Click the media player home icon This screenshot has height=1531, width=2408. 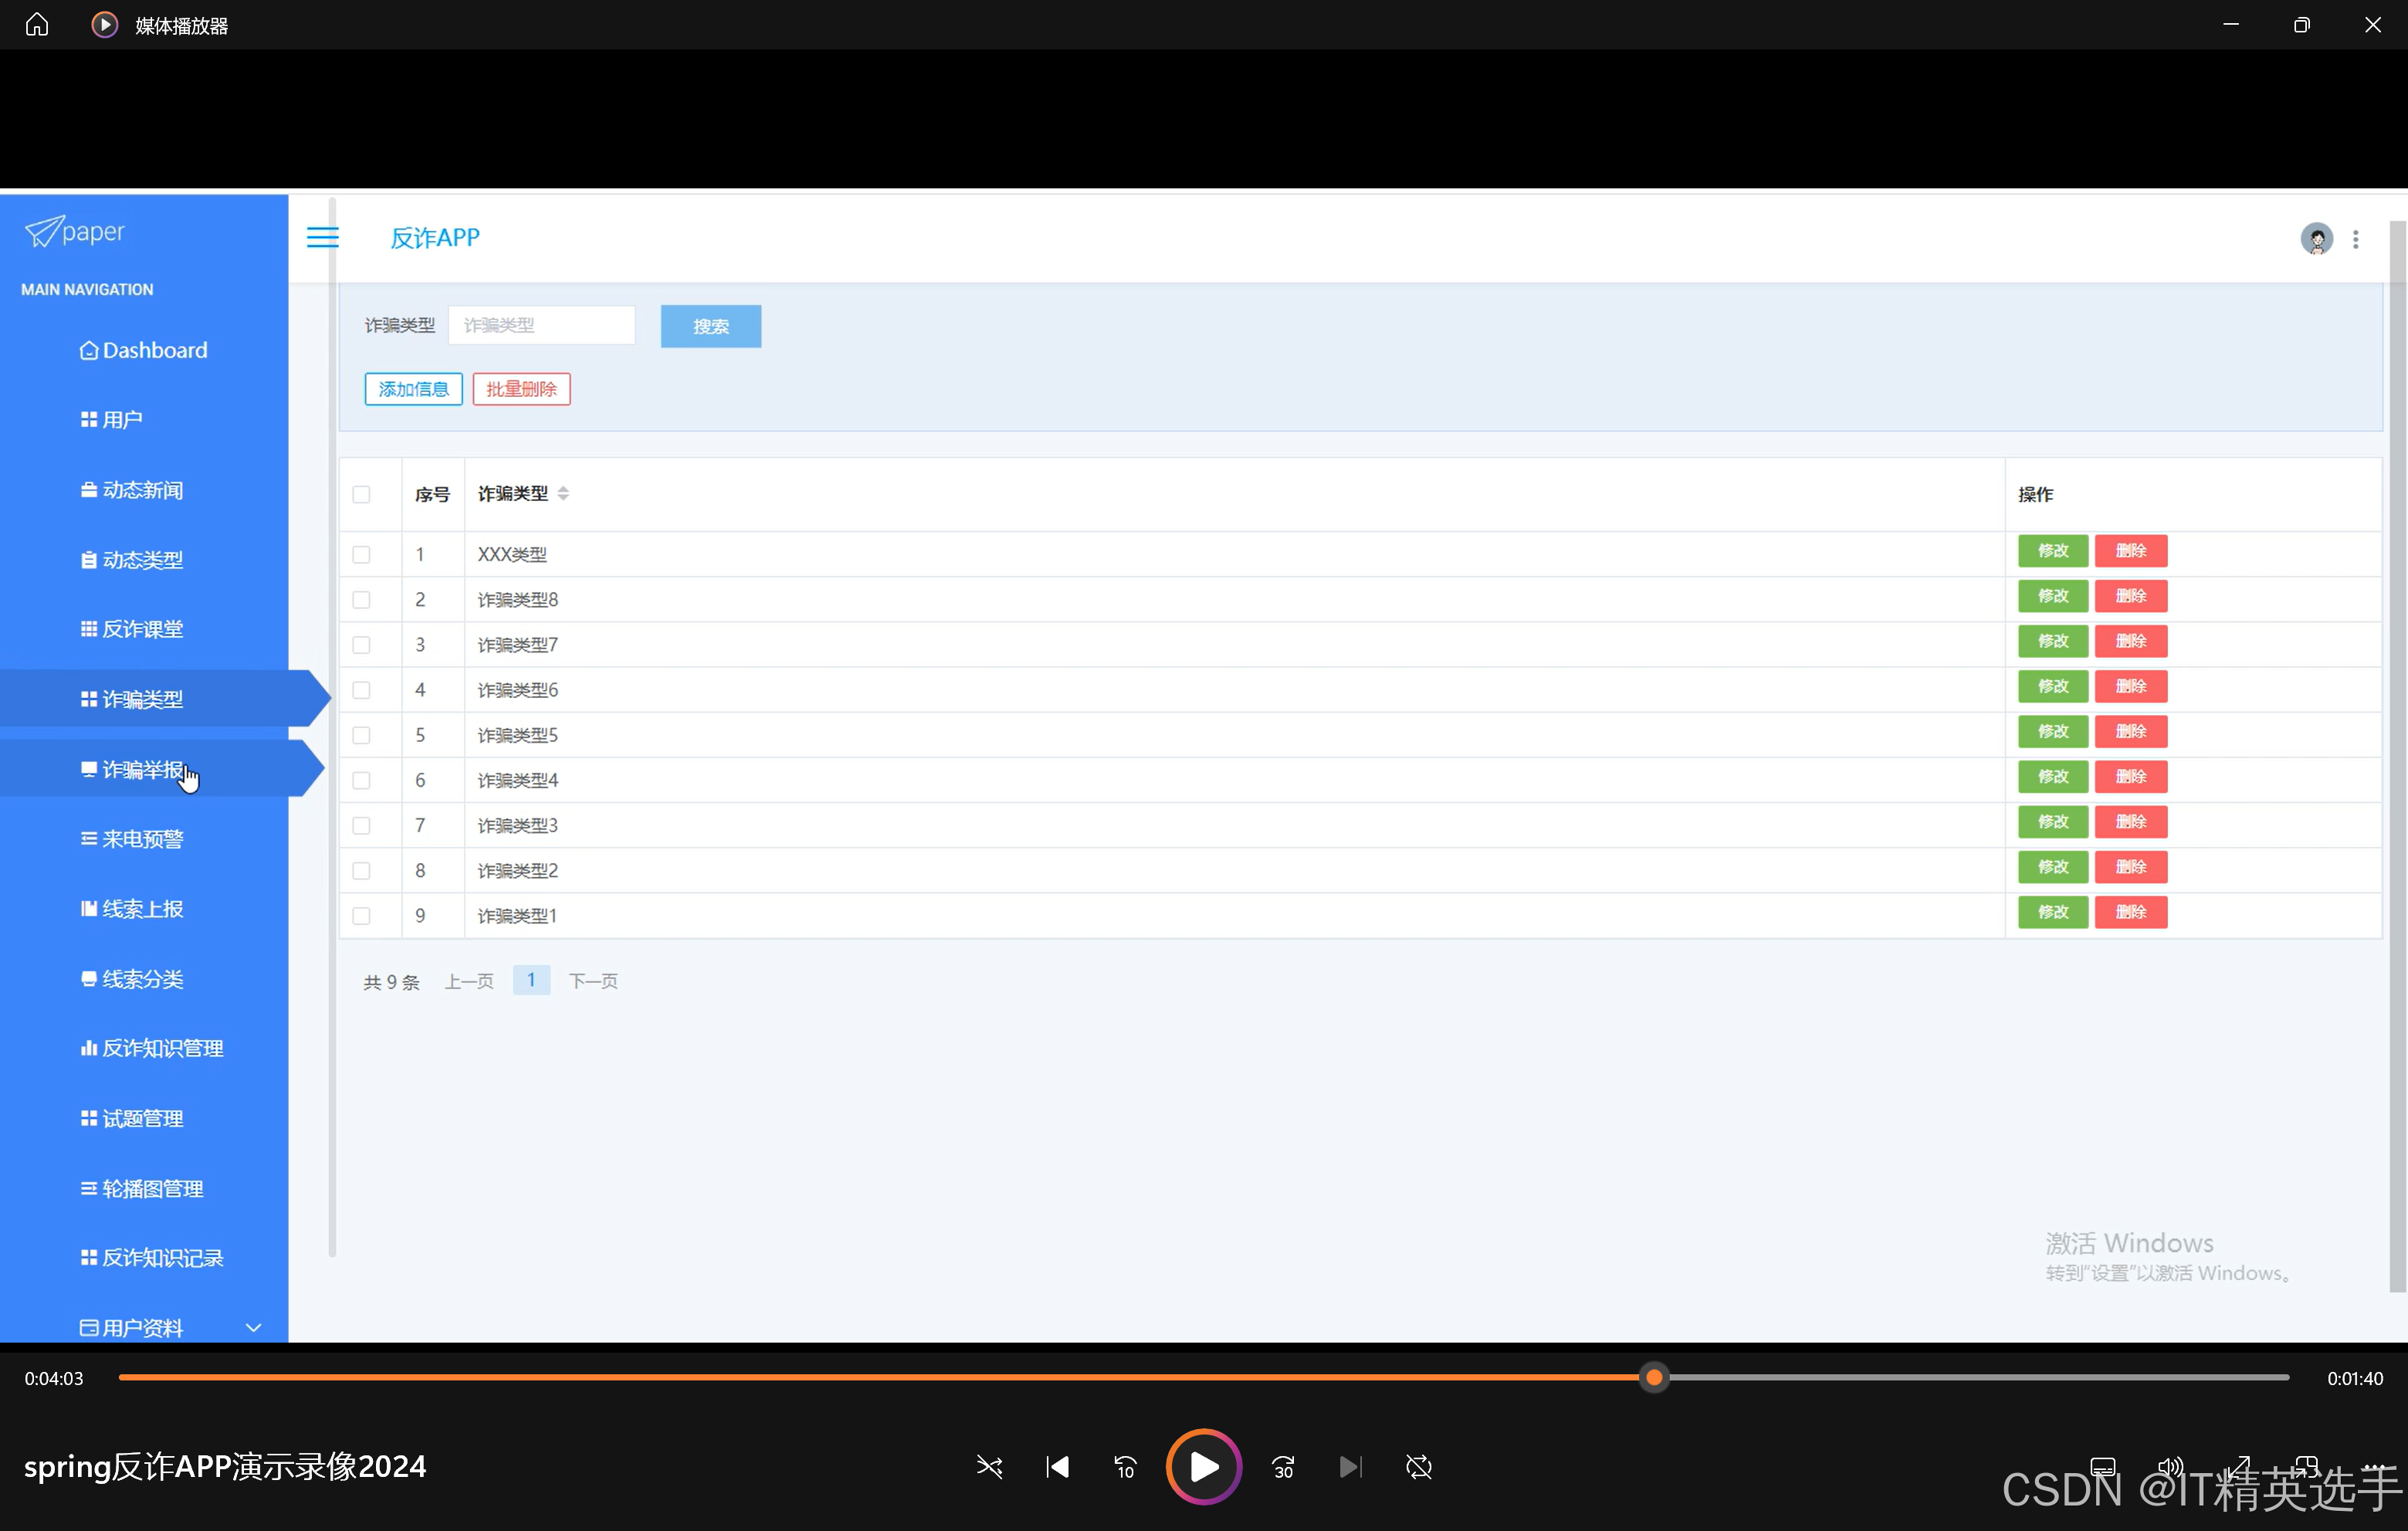[37, 24]
